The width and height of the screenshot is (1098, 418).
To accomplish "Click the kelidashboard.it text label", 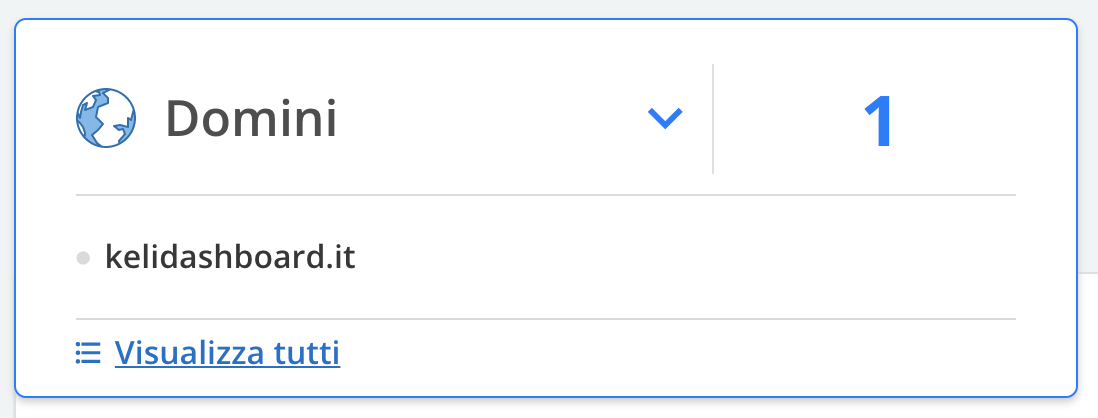I will (x=230, y=258).
